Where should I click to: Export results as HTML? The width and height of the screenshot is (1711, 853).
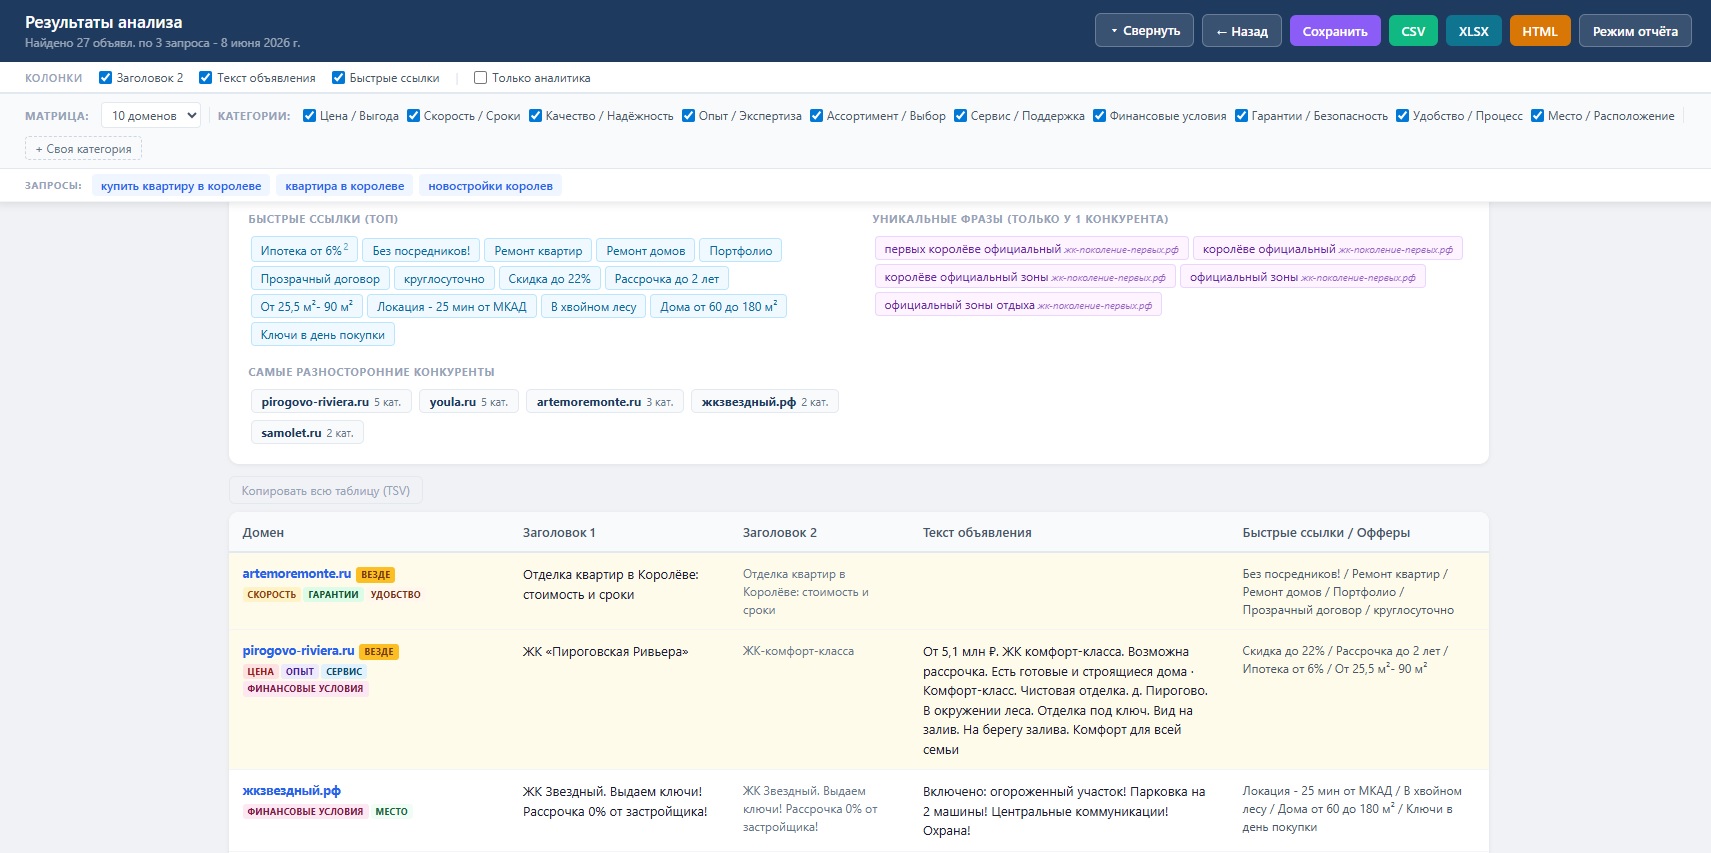(x=1540, y=31)
